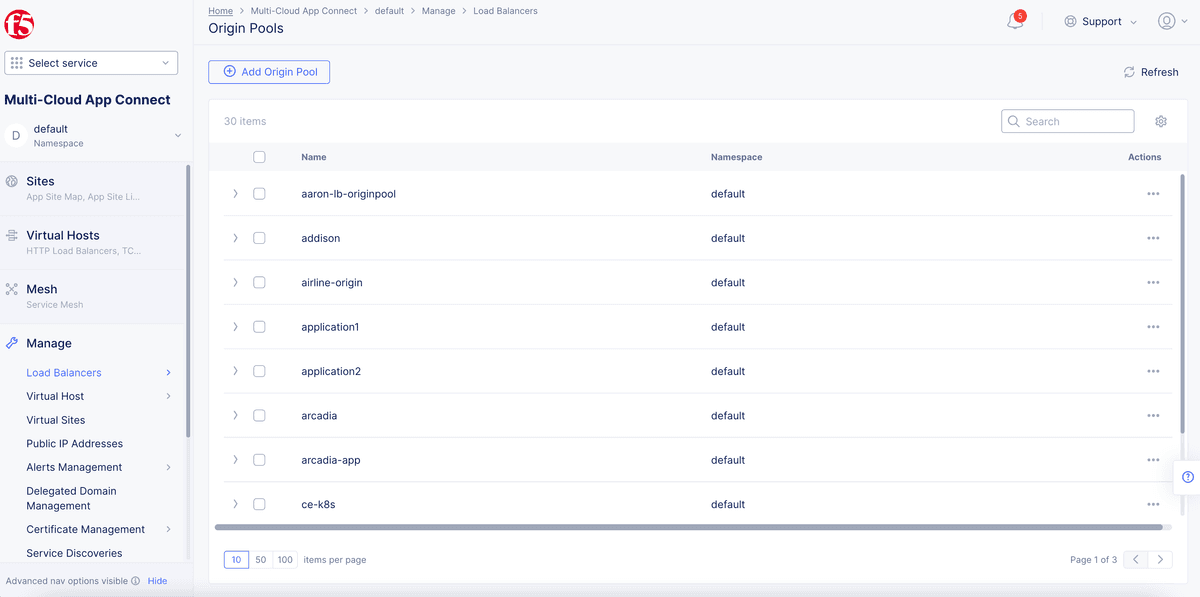Open the Home breadcrumb link
Image resolution: width=1200 pixels, height=597 pixels.
[220, 10]
